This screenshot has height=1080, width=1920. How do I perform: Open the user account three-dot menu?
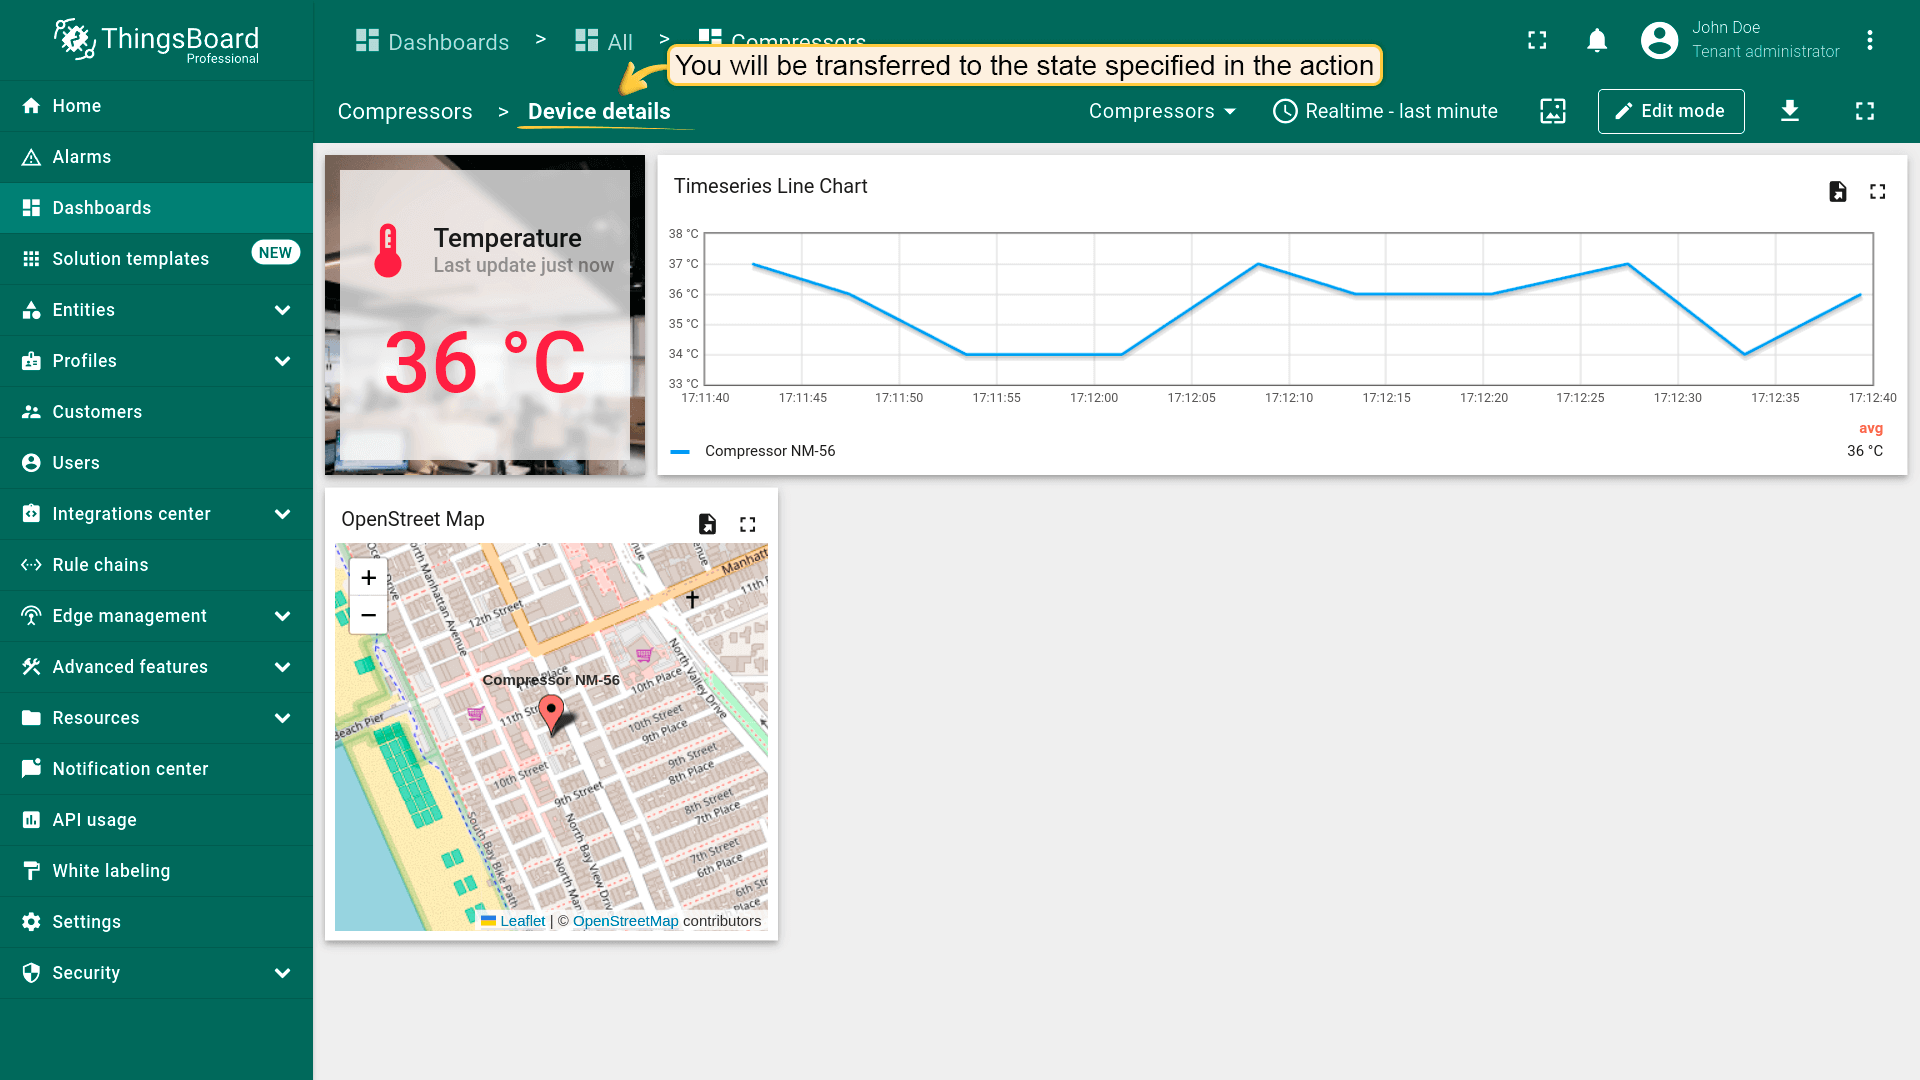[1869, 41]
